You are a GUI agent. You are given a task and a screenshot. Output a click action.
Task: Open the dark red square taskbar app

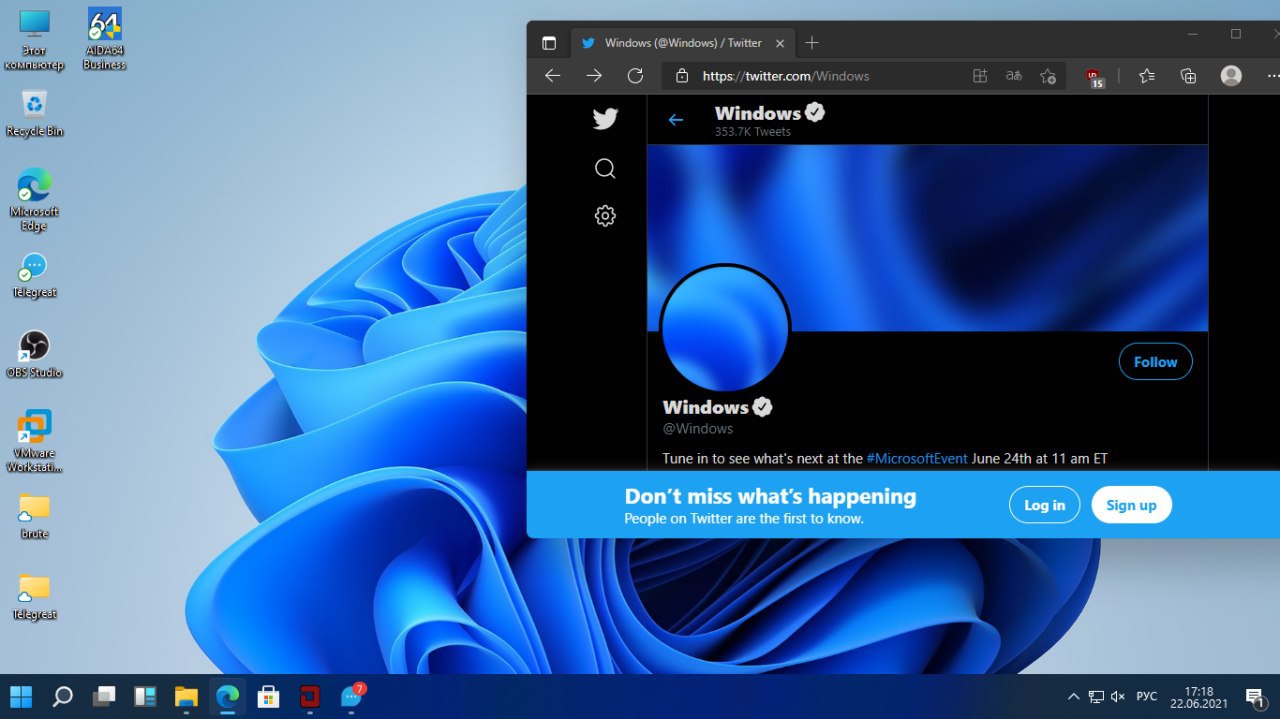click(309, 696)
